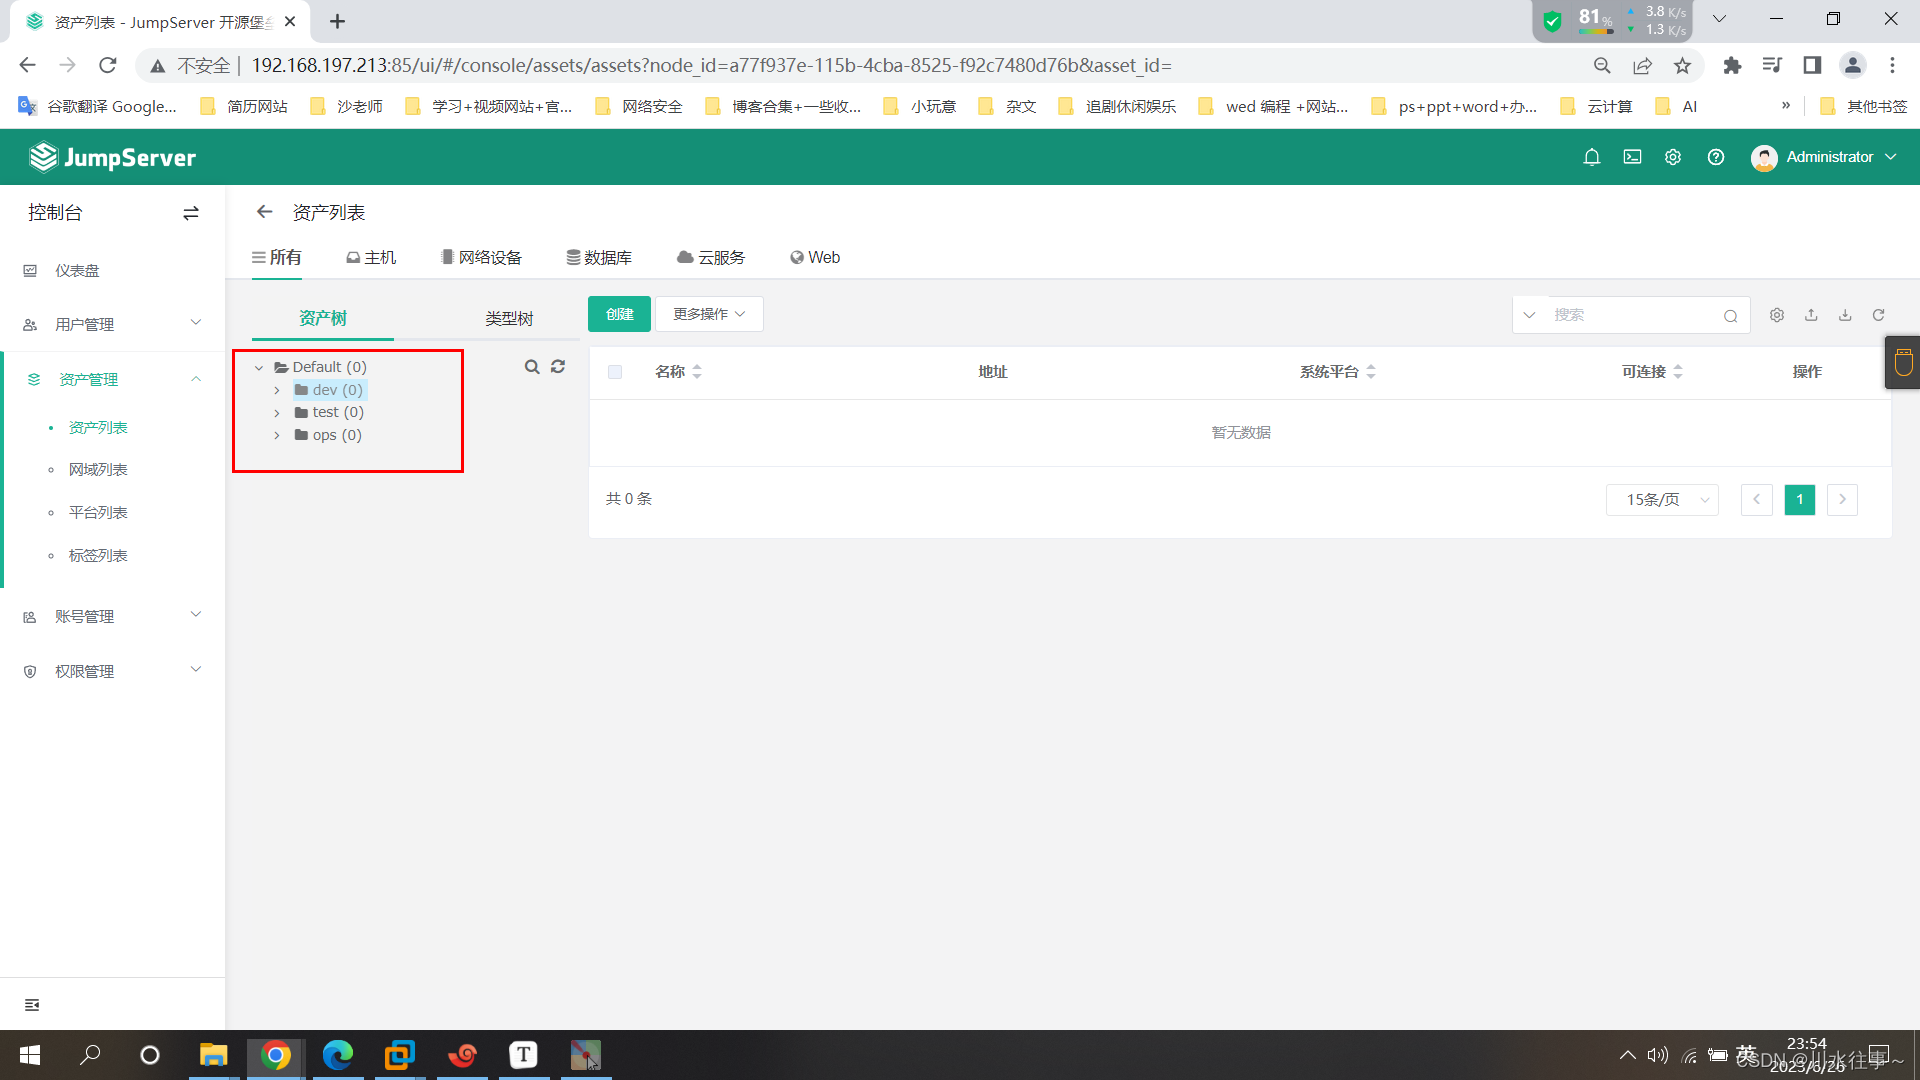
Task: Toggle the select-all checkbox in table header
Action: (x=615, y=372)
